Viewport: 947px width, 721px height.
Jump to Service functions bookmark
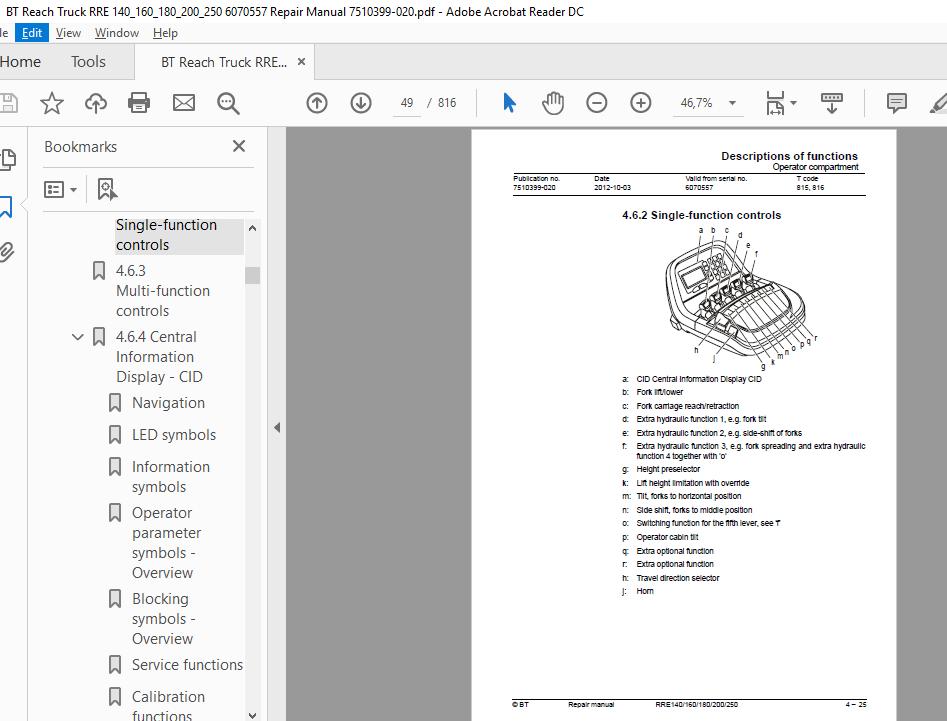click(x=187, y=665)
